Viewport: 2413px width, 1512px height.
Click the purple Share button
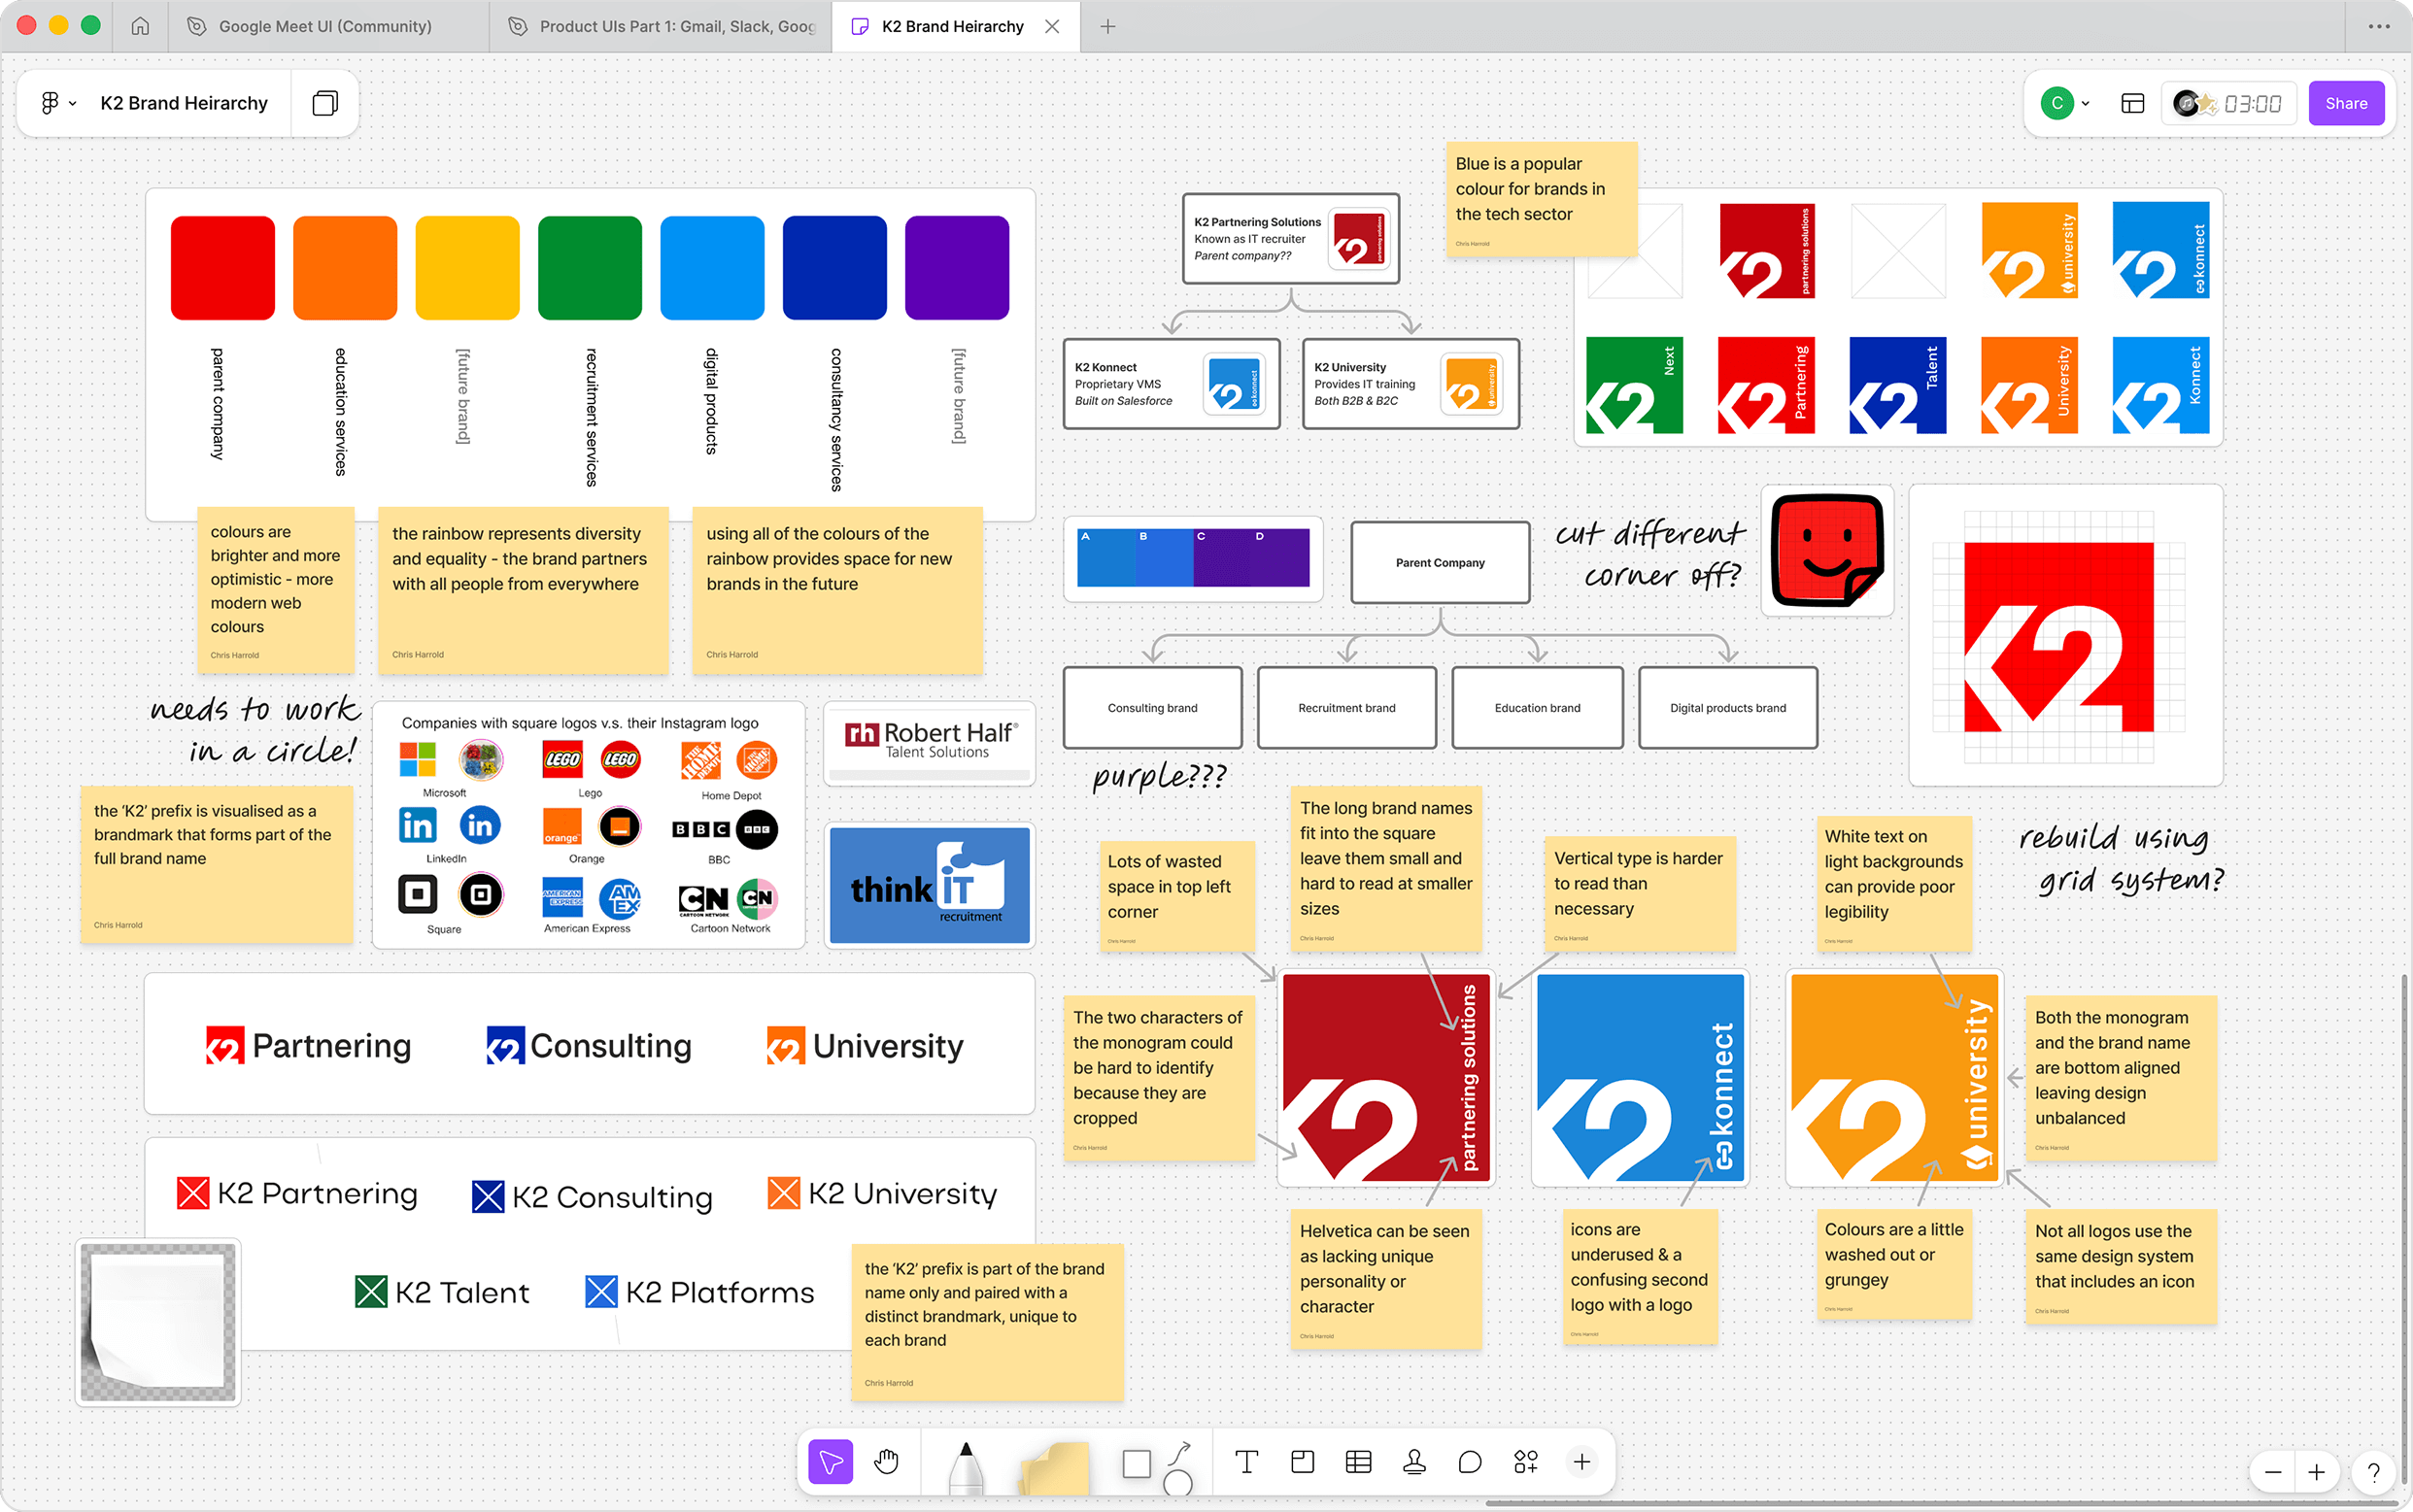coord(2346,102)
